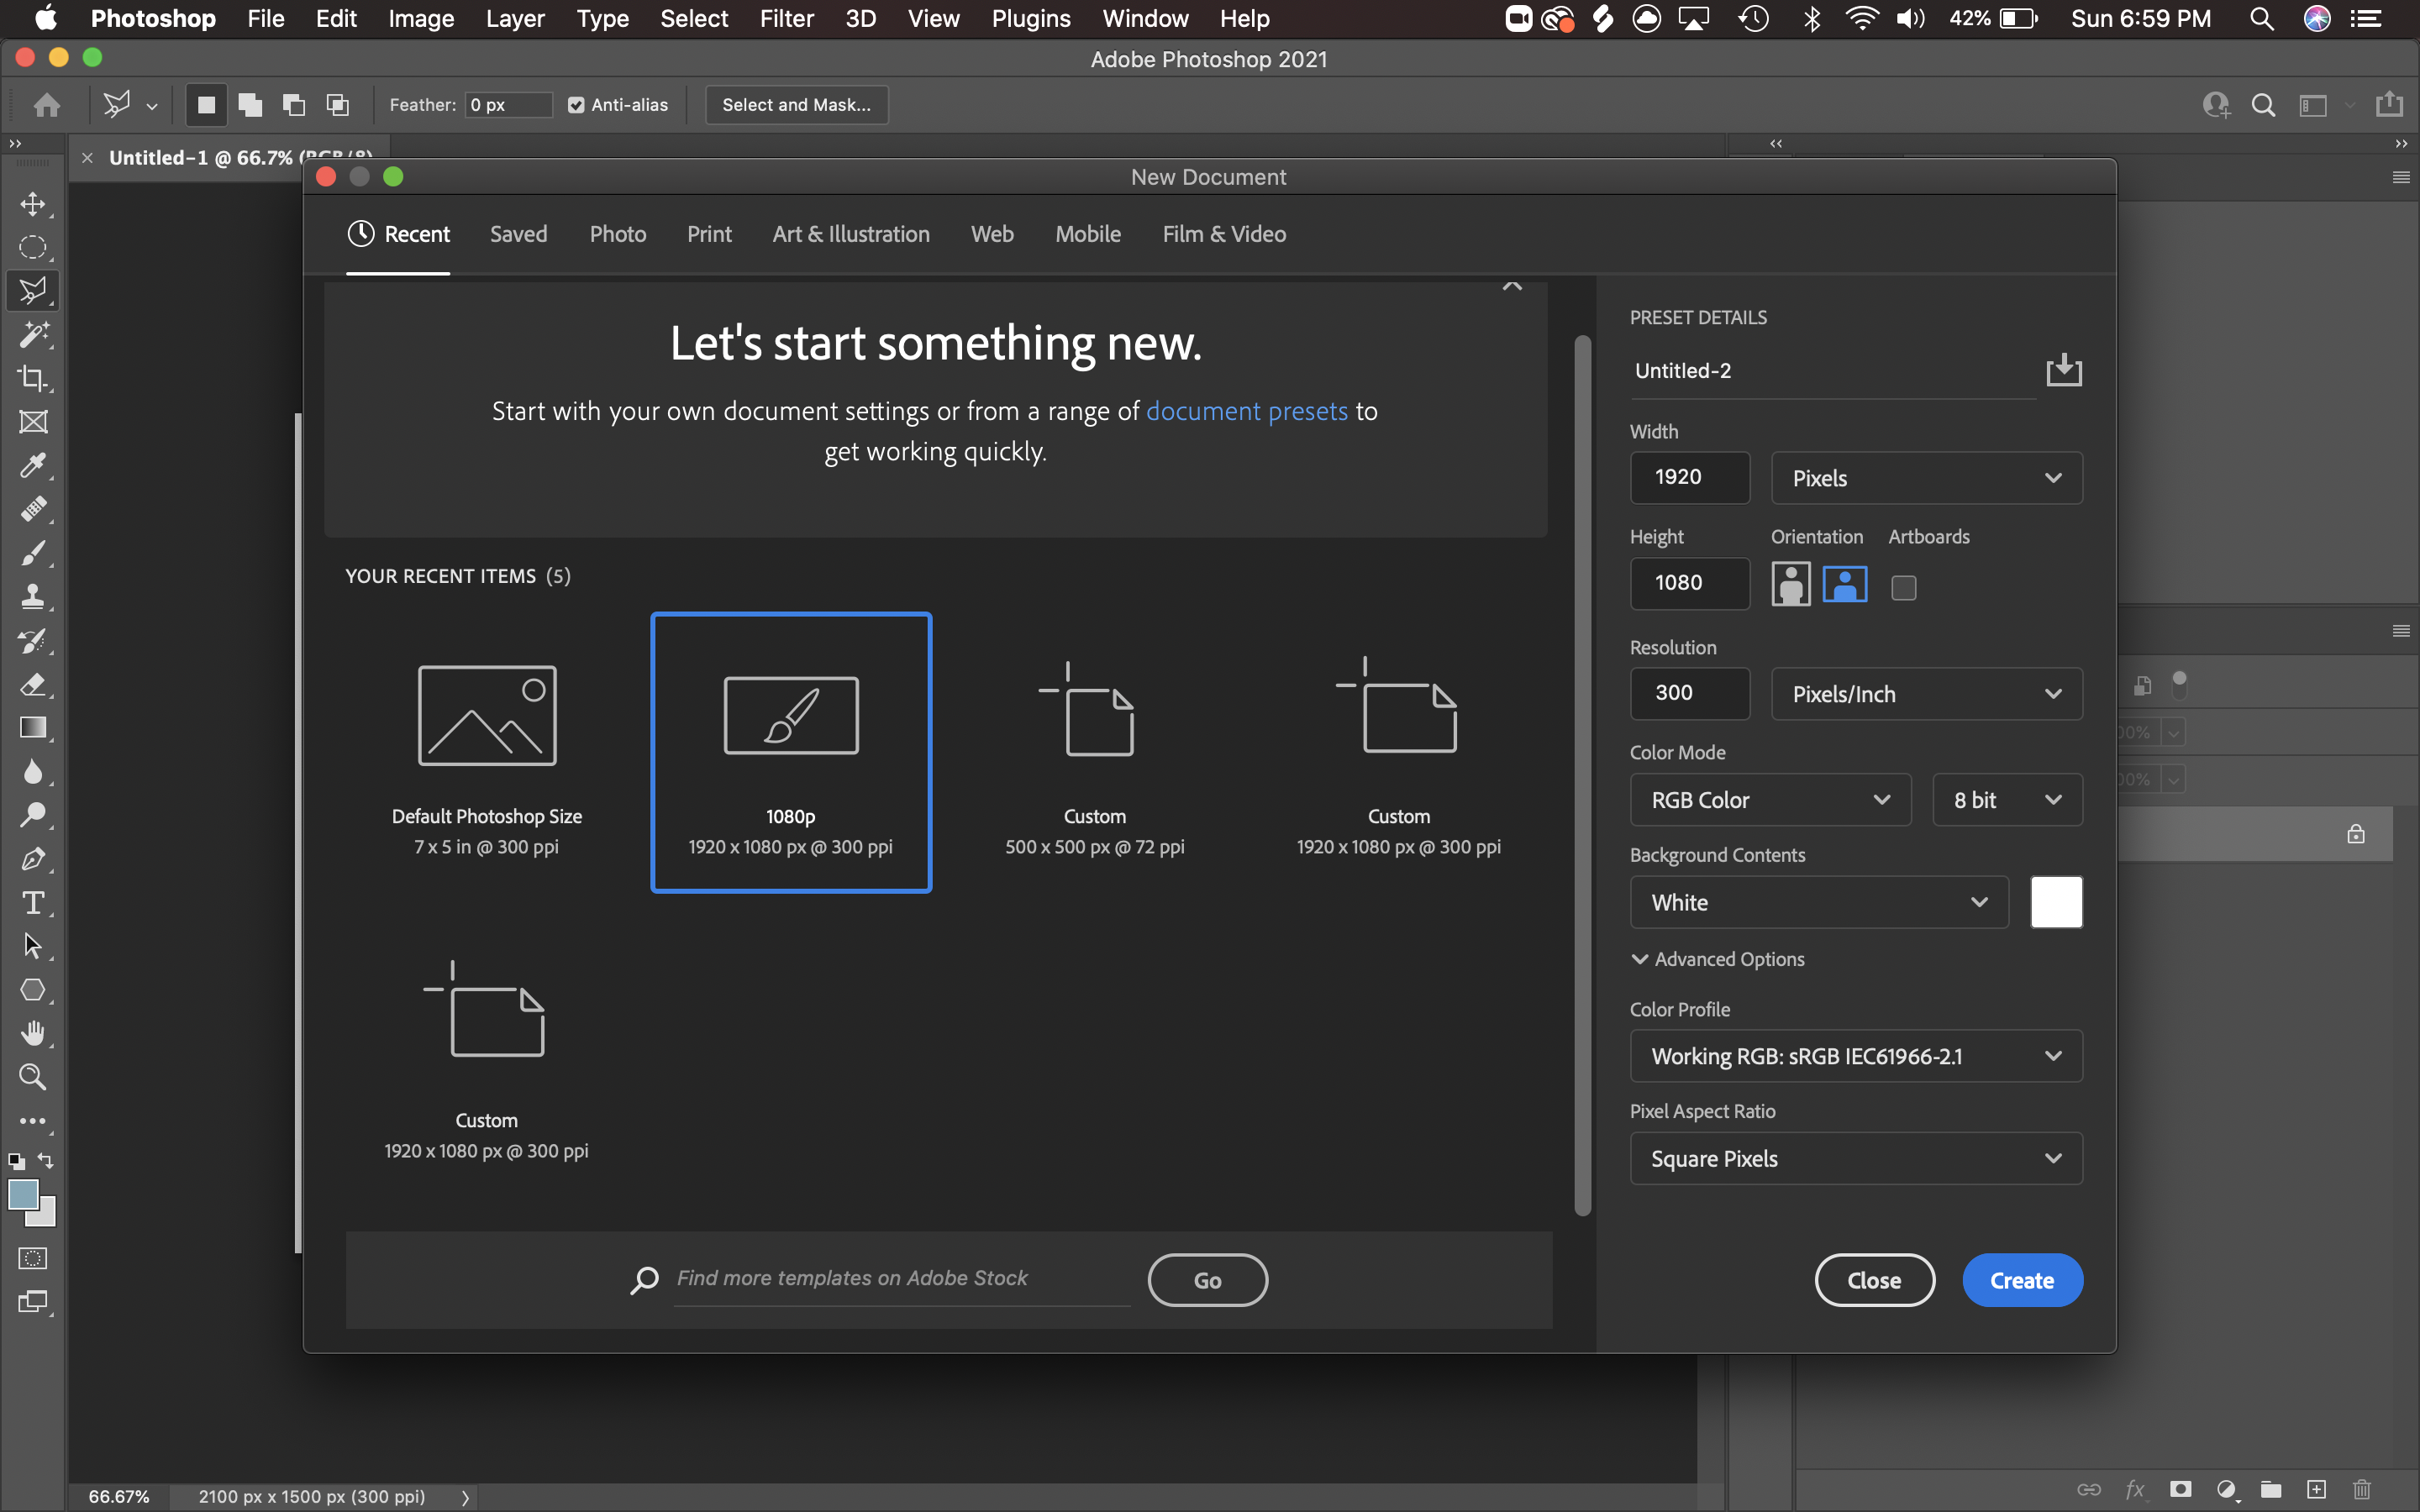
Task: Click the background color white swatch in dialog
Action: tap(2056, 902)
